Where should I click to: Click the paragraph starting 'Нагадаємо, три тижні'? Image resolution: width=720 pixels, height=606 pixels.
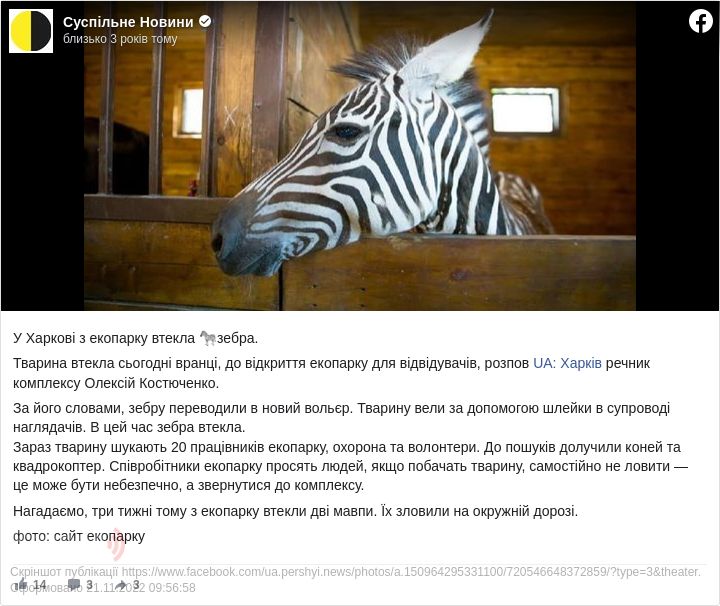295,511
